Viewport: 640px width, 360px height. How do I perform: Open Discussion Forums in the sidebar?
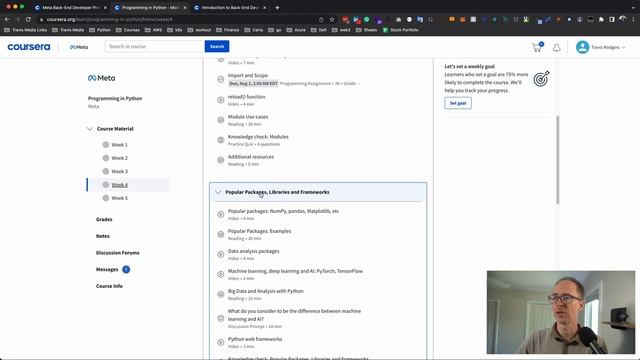click(118, 253)
